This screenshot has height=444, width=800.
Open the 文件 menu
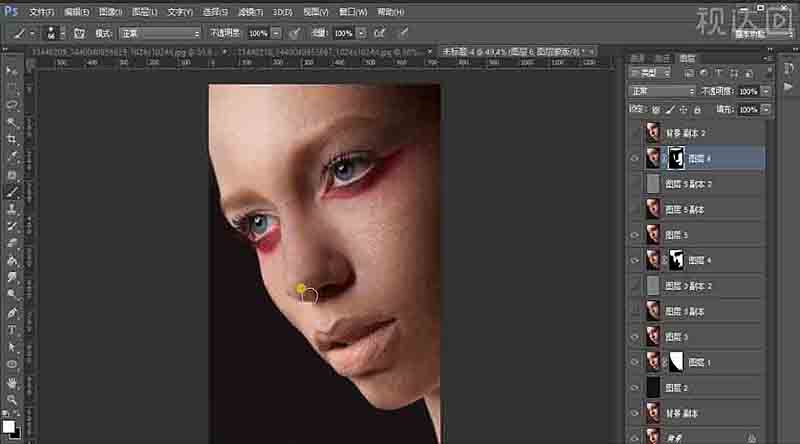[41, 12]
